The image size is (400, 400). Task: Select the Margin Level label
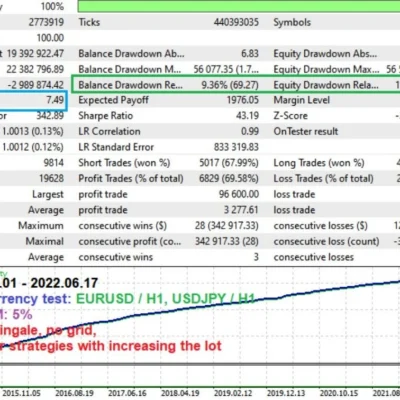302,100
